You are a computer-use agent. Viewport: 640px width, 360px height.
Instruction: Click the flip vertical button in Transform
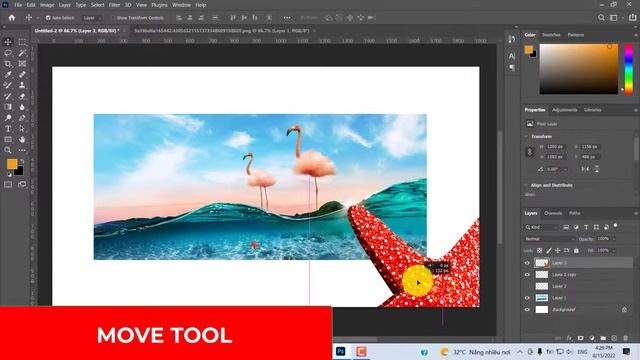tap(597, 169)
